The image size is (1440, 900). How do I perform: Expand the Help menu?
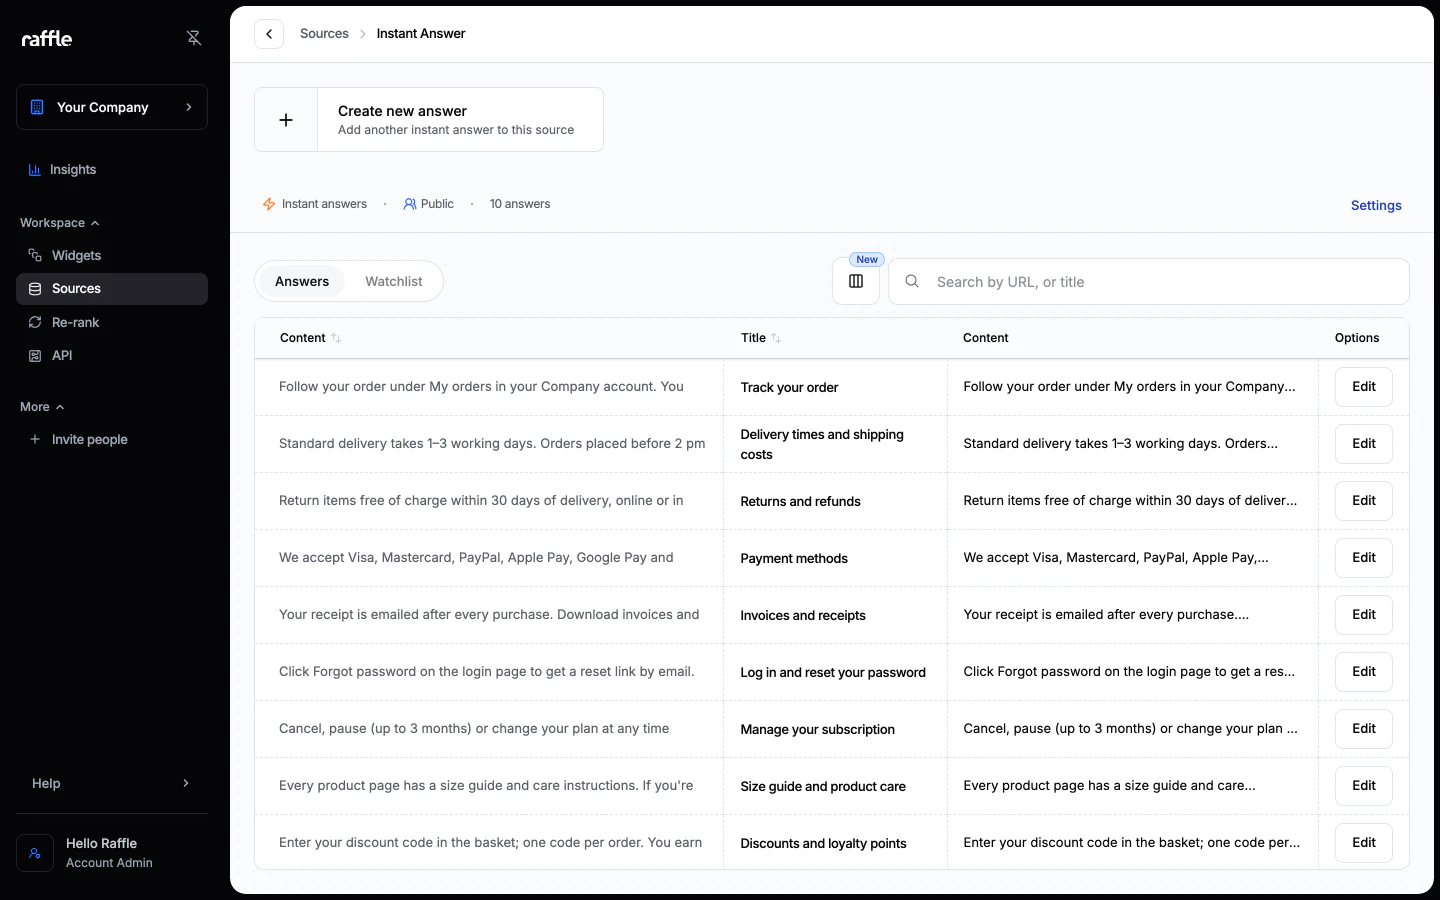coord(112,783)
